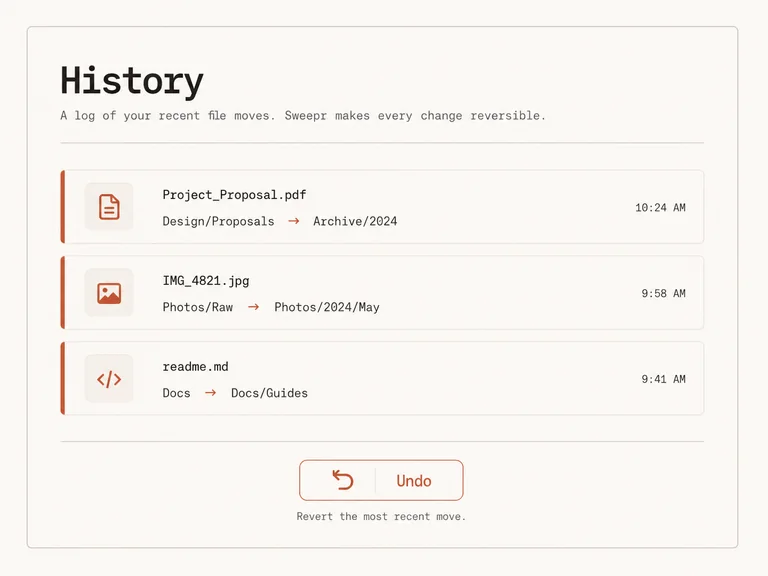Click the 'A log of your recent file moves' subtitle

[x=303, y=116]
